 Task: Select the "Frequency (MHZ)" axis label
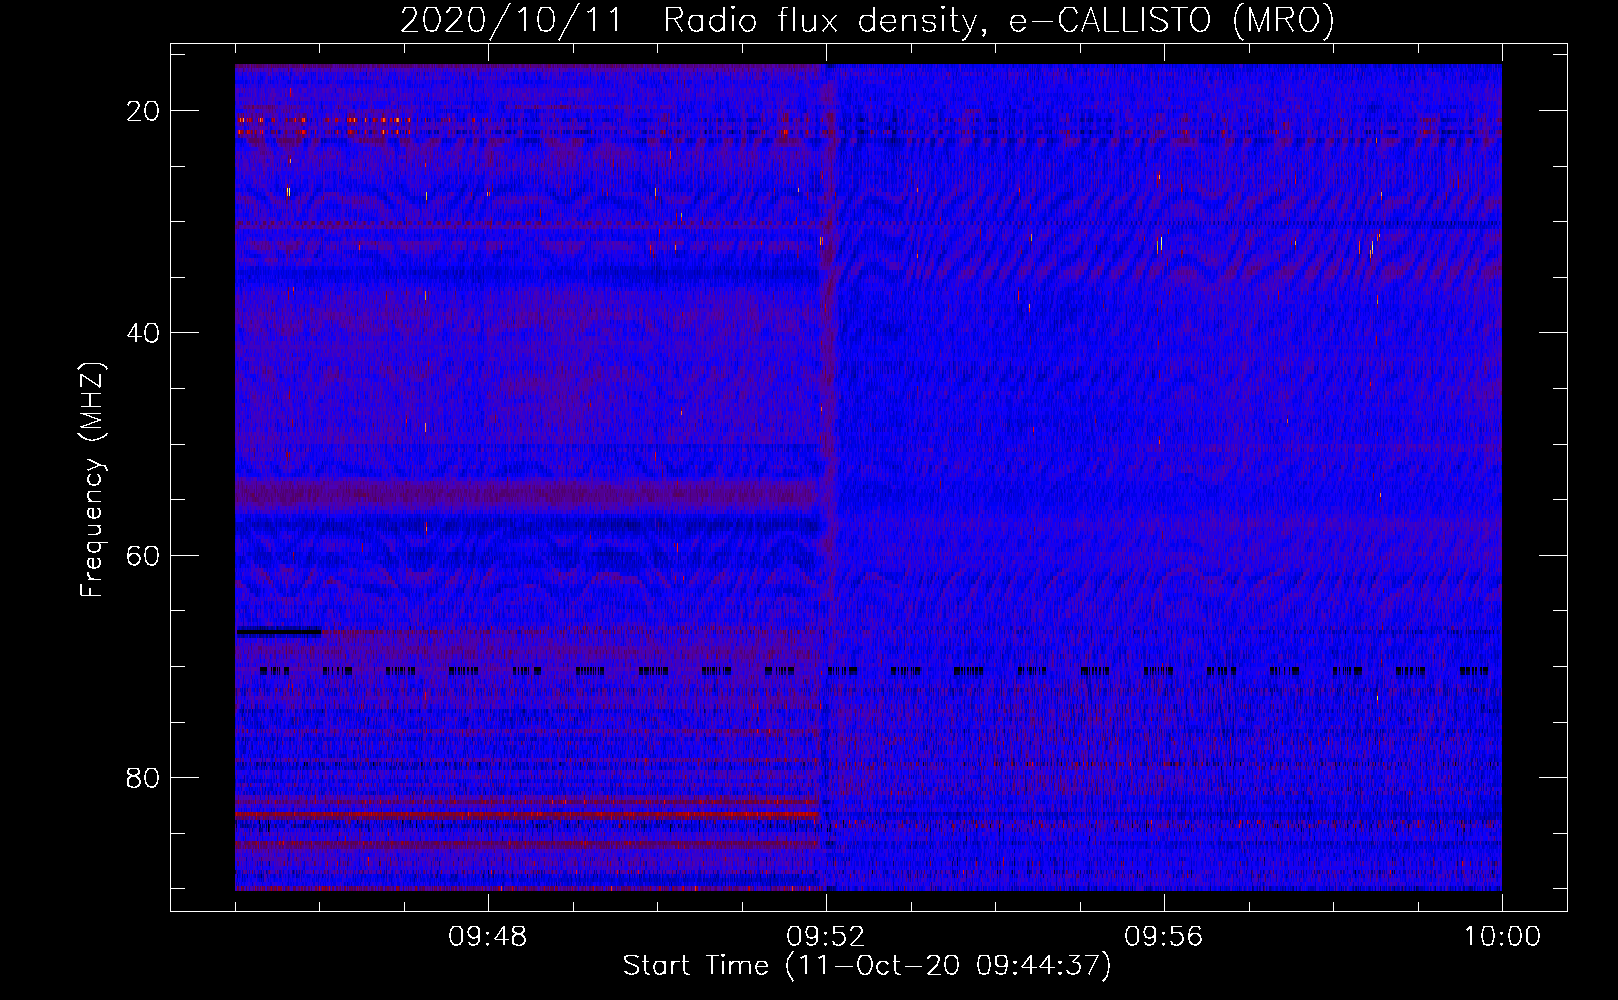[x=92, y=480]
